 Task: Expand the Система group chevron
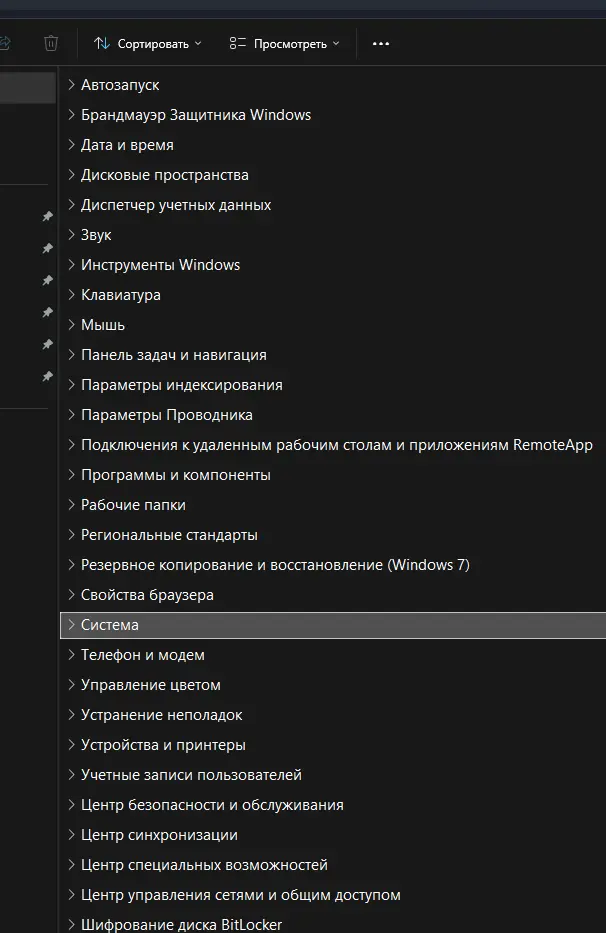coord(71,625)
